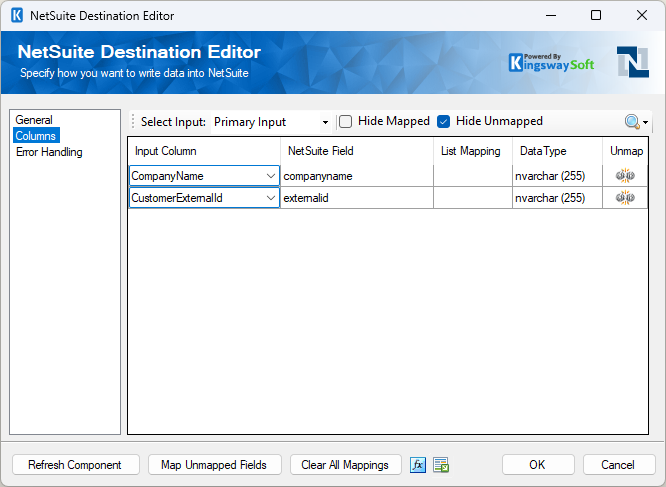Click the NetSuite N logo in banner
Image resolution: width=666 pixels, height=487 pixels.
coord(632,62)
